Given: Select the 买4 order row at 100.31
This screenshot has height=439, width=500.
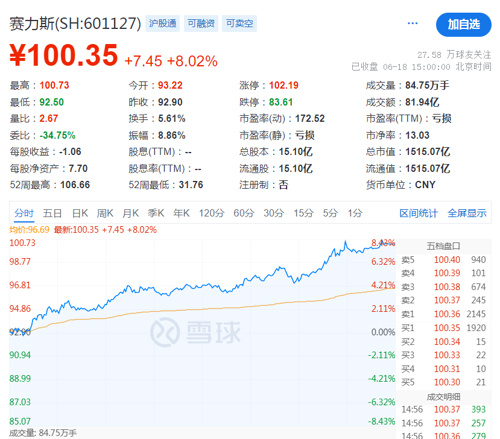Looking at the screenshot, I should pos(443,369).
